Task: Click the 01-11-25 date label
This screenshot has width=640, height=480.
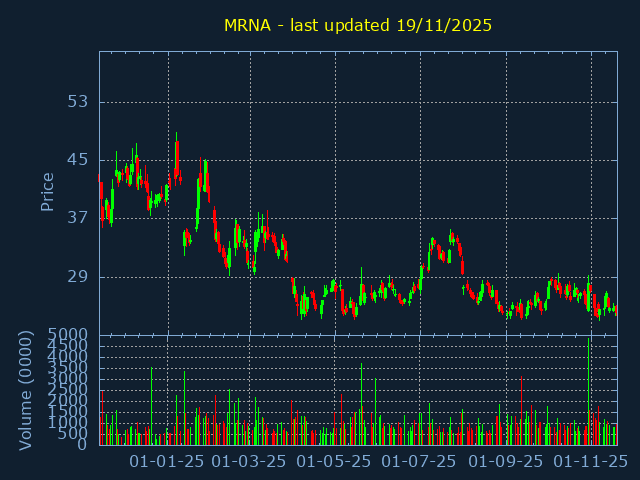Action: 591,462
